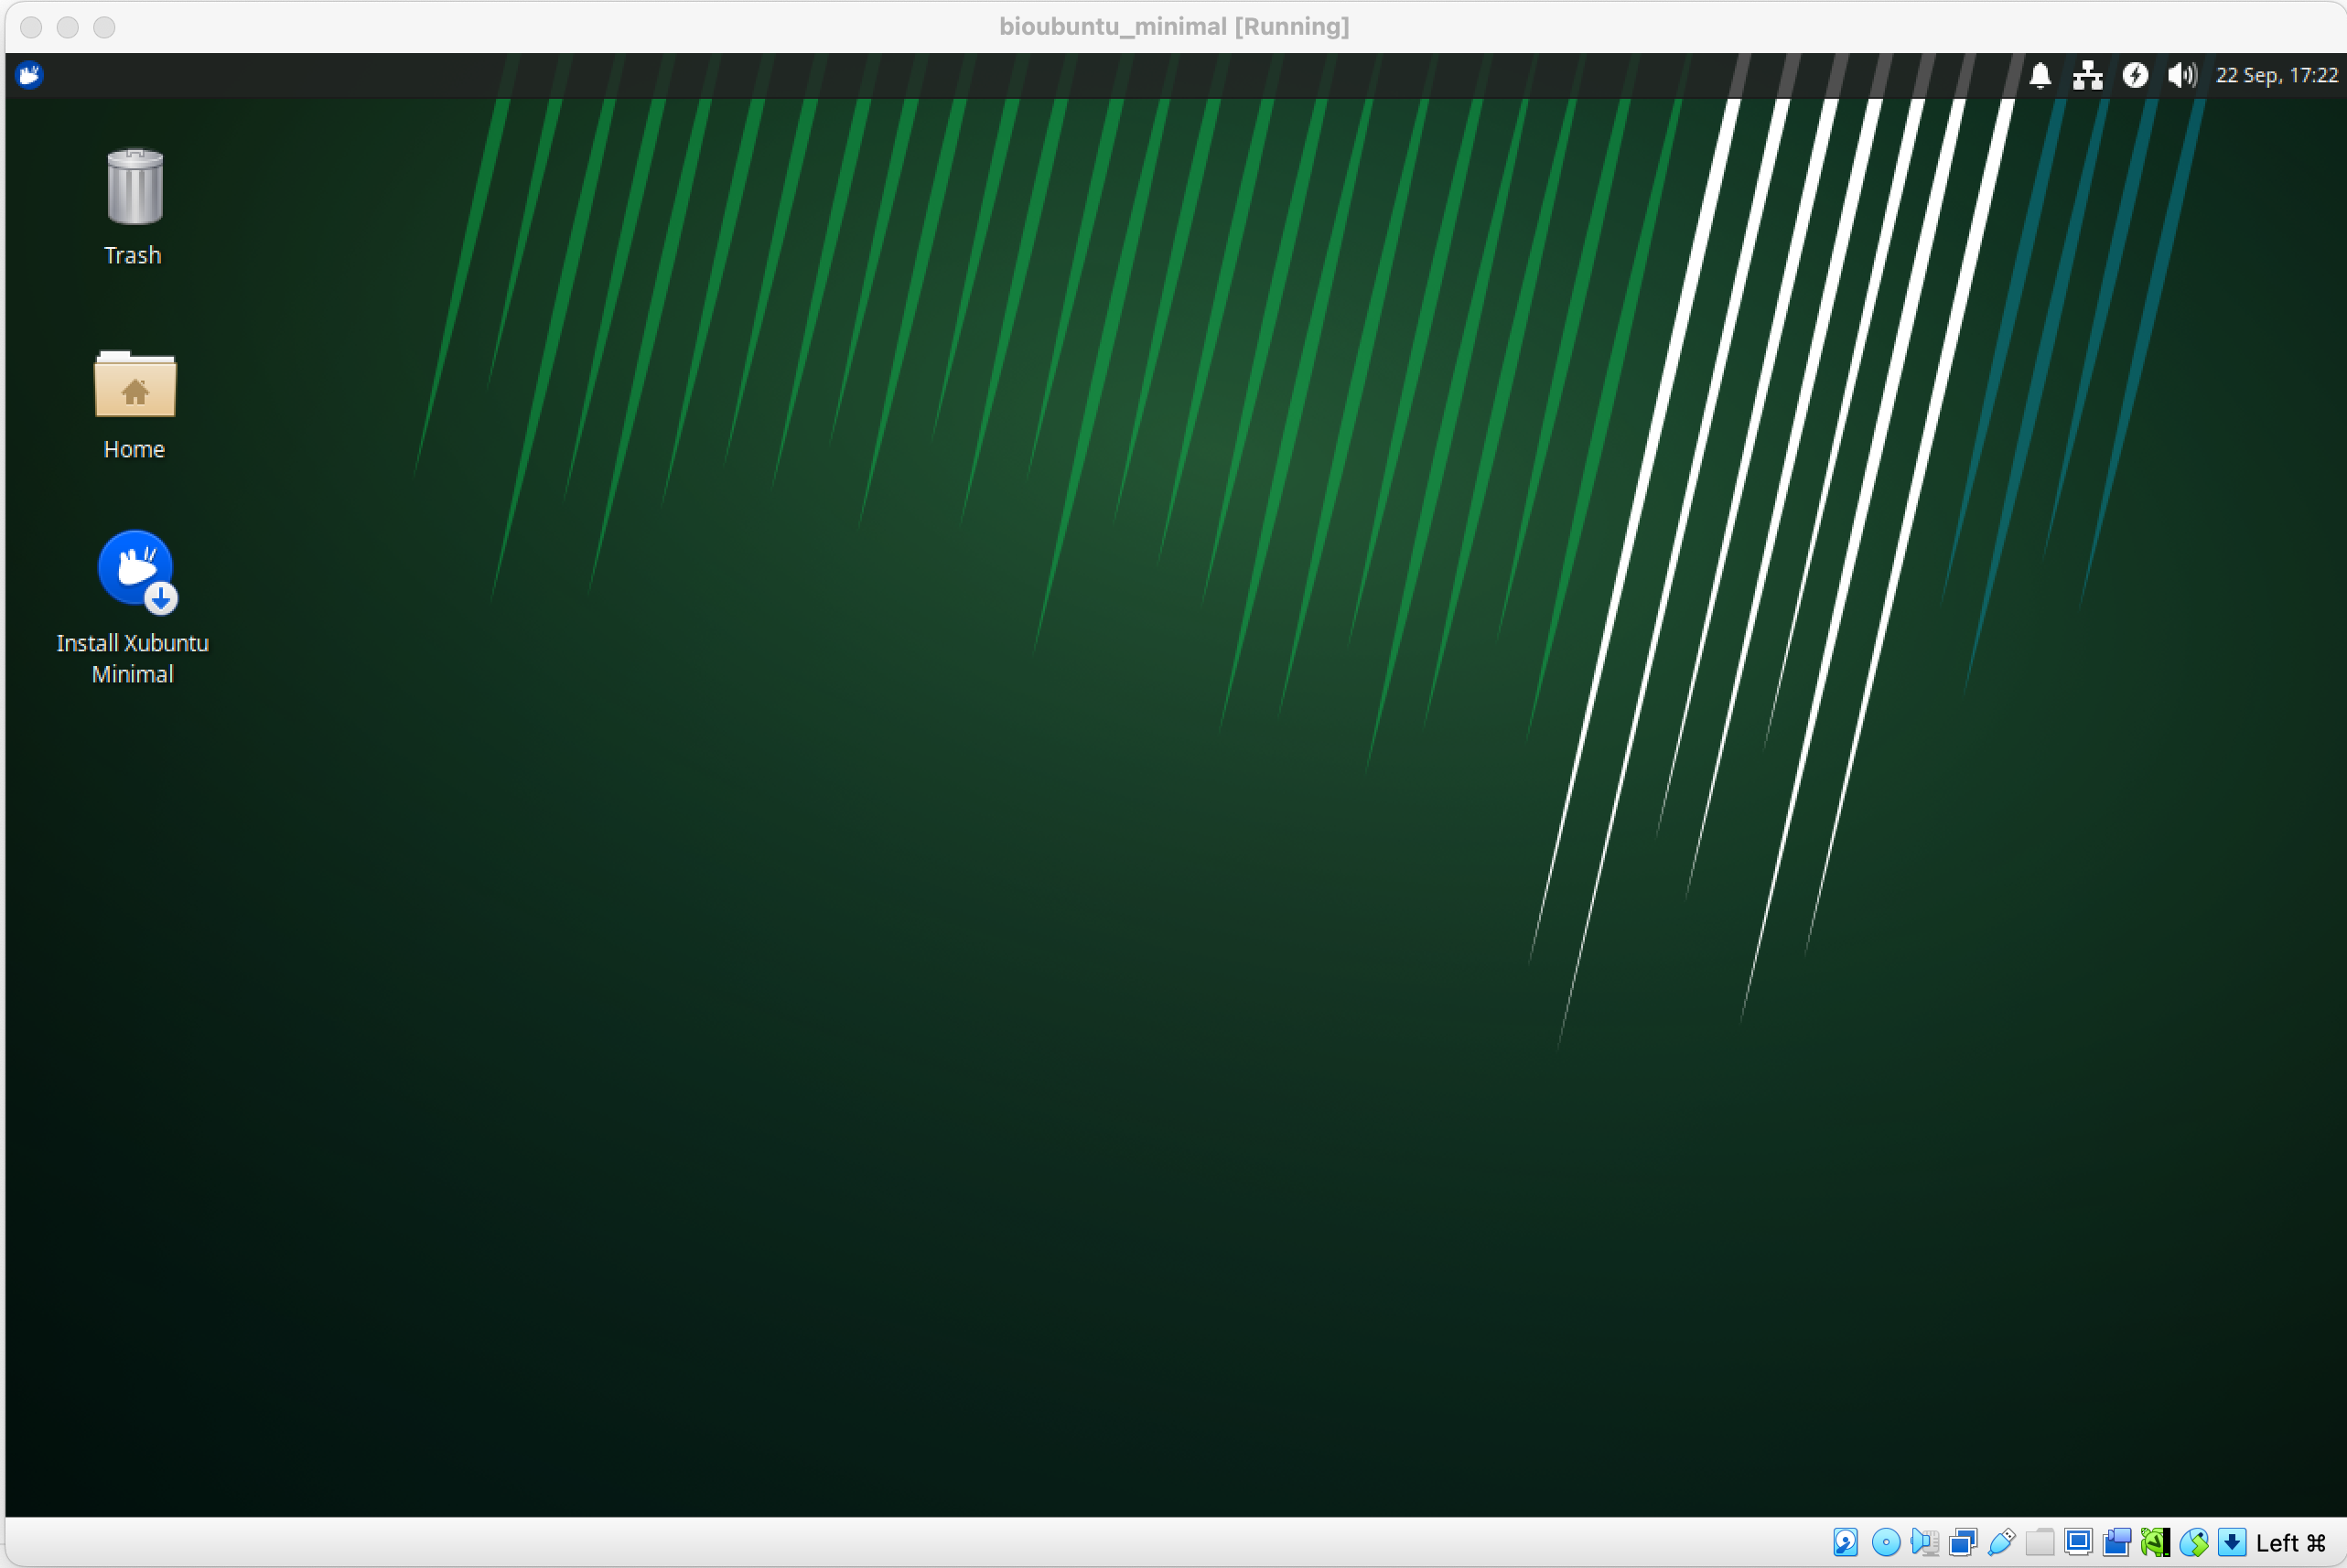
Task: Click the volume speaker icon
Action: (x=2181, y=75)
